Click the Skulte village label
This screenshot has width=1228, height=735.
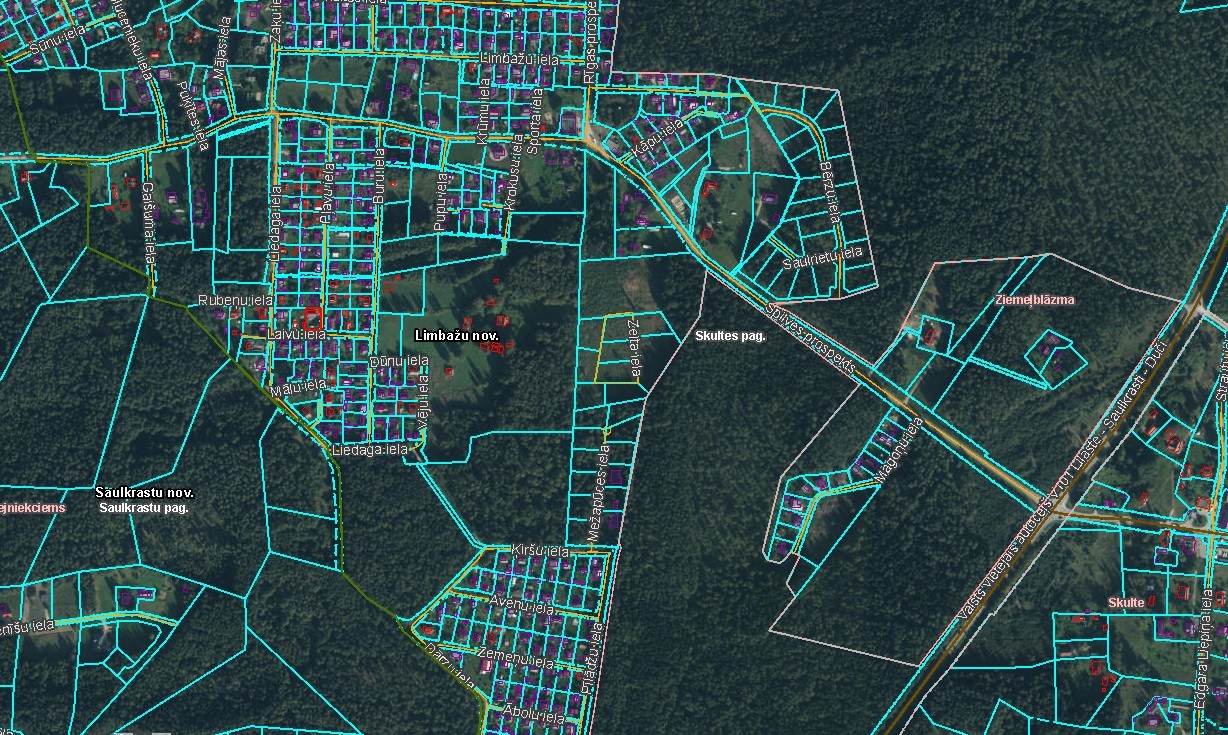click(x=1125, y=603)
